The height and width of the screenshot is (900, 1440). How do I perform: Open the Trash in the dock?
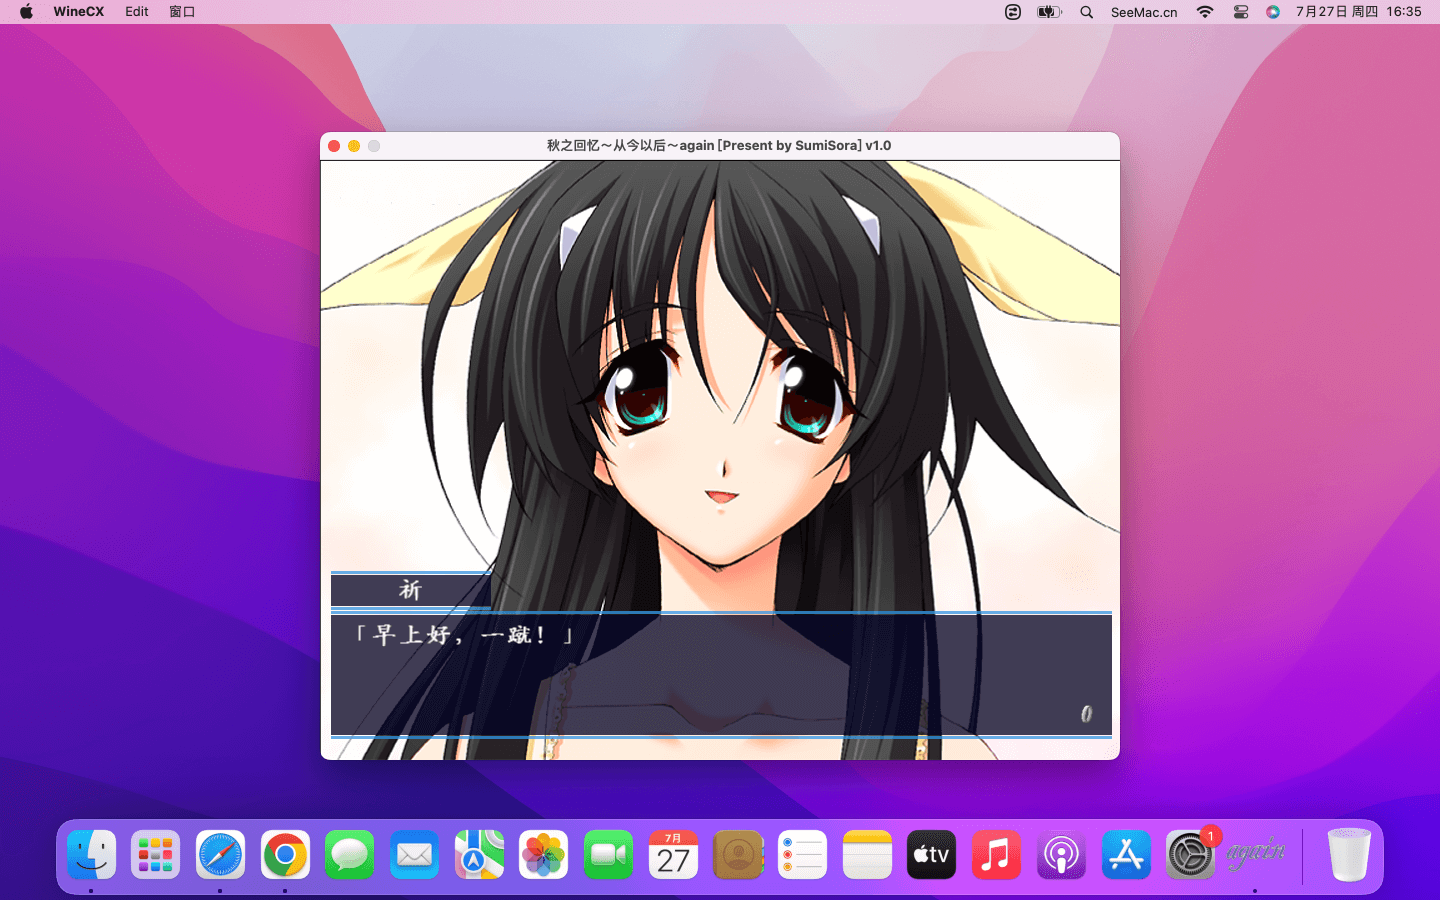coord(1348,855)
